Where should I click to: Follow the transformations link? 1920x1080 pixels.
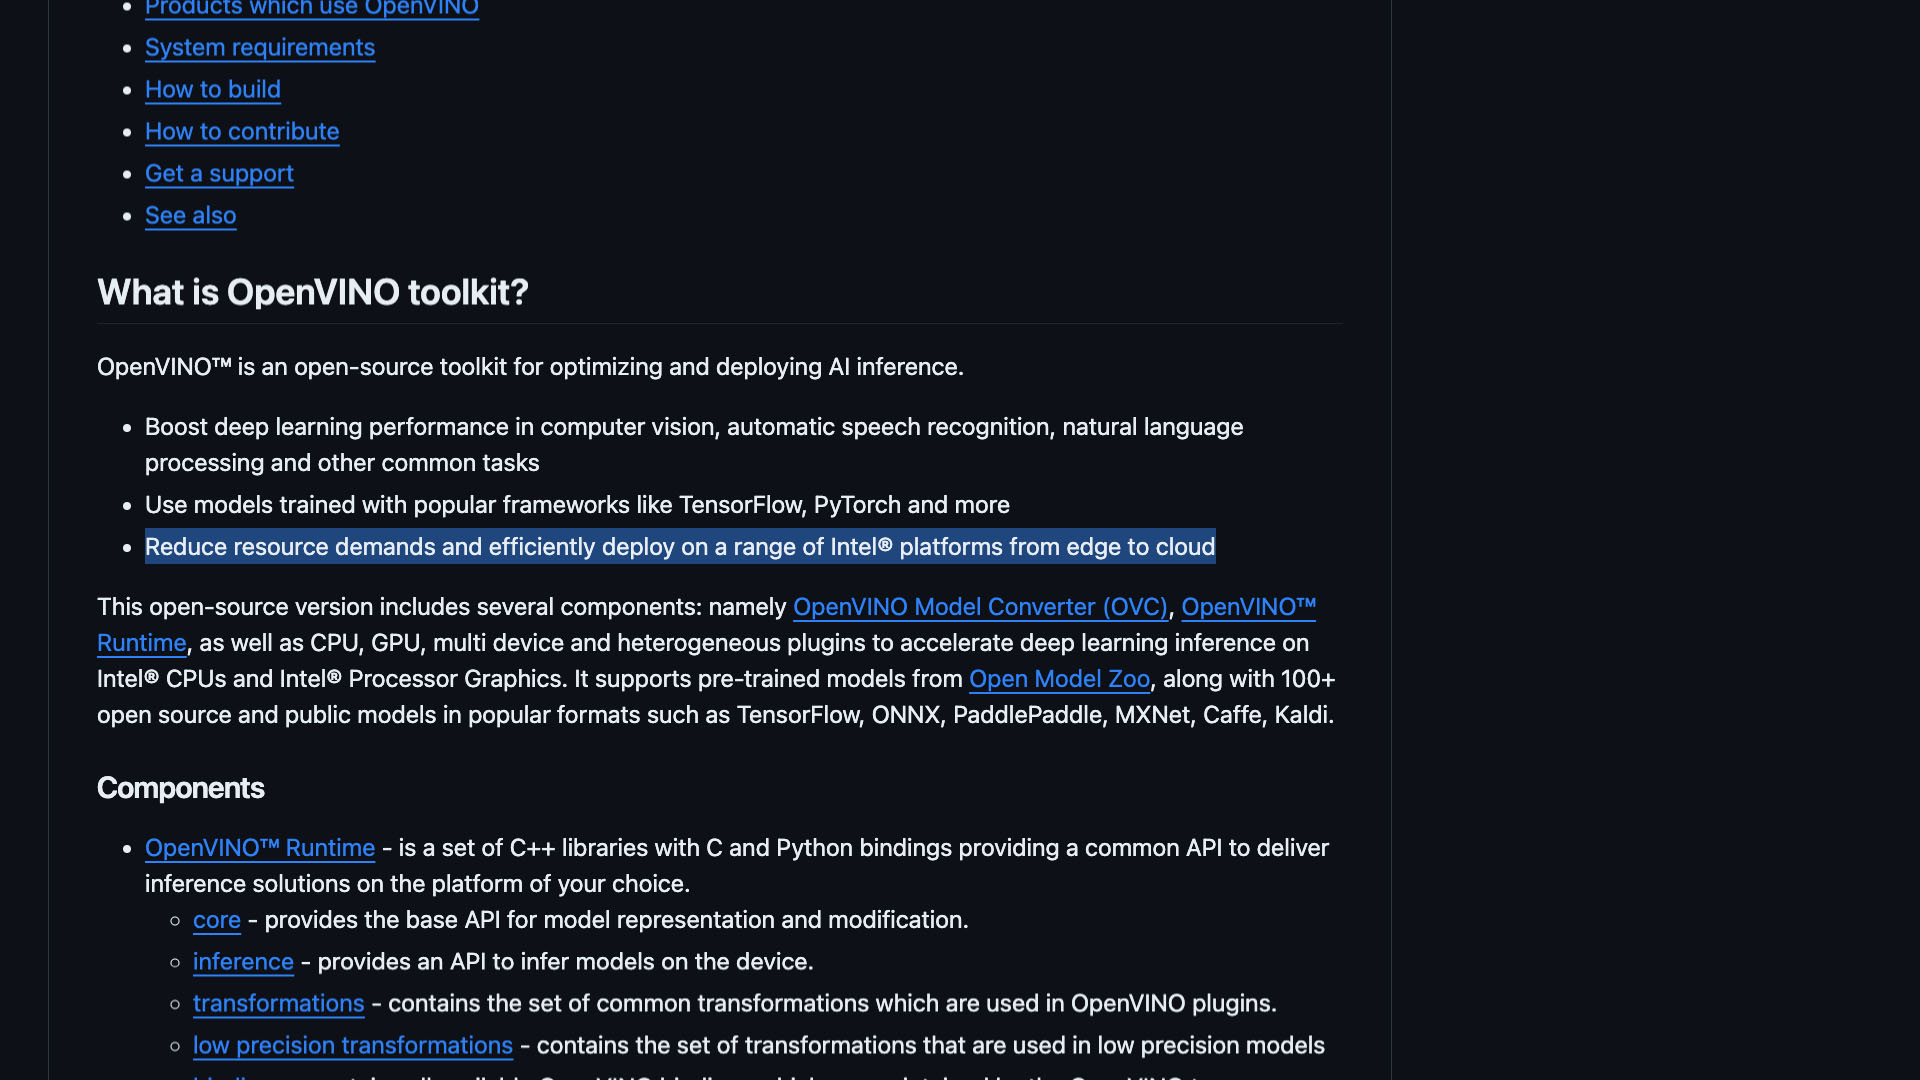278,1004
